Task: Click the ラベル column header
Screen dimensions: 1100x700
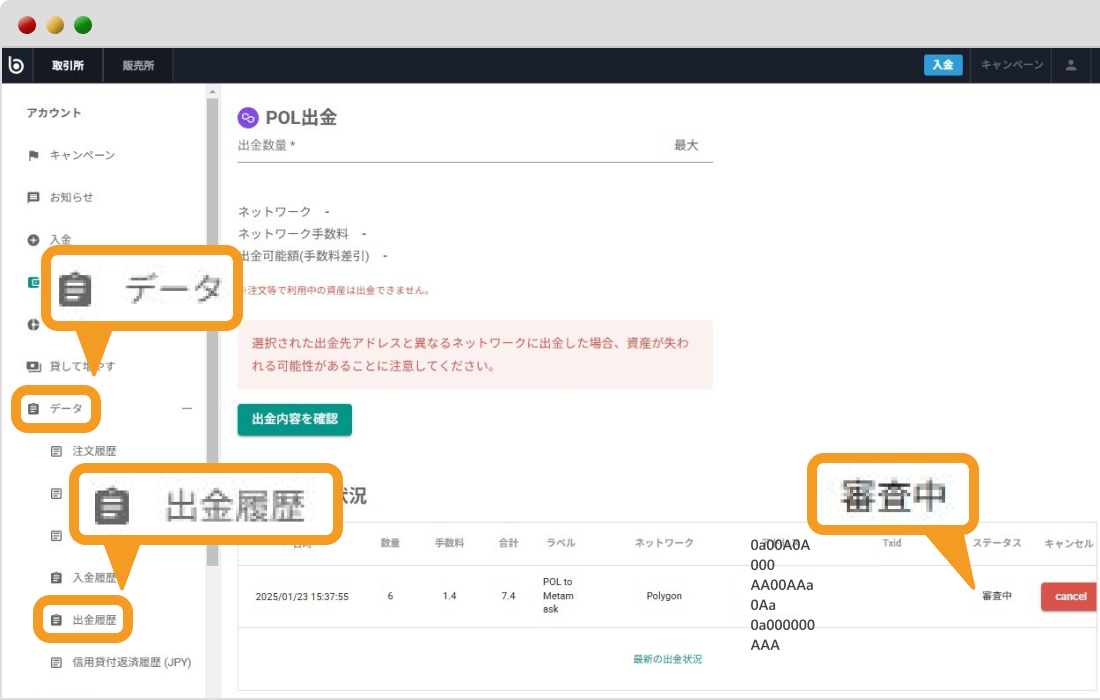Action: point(561,543)
